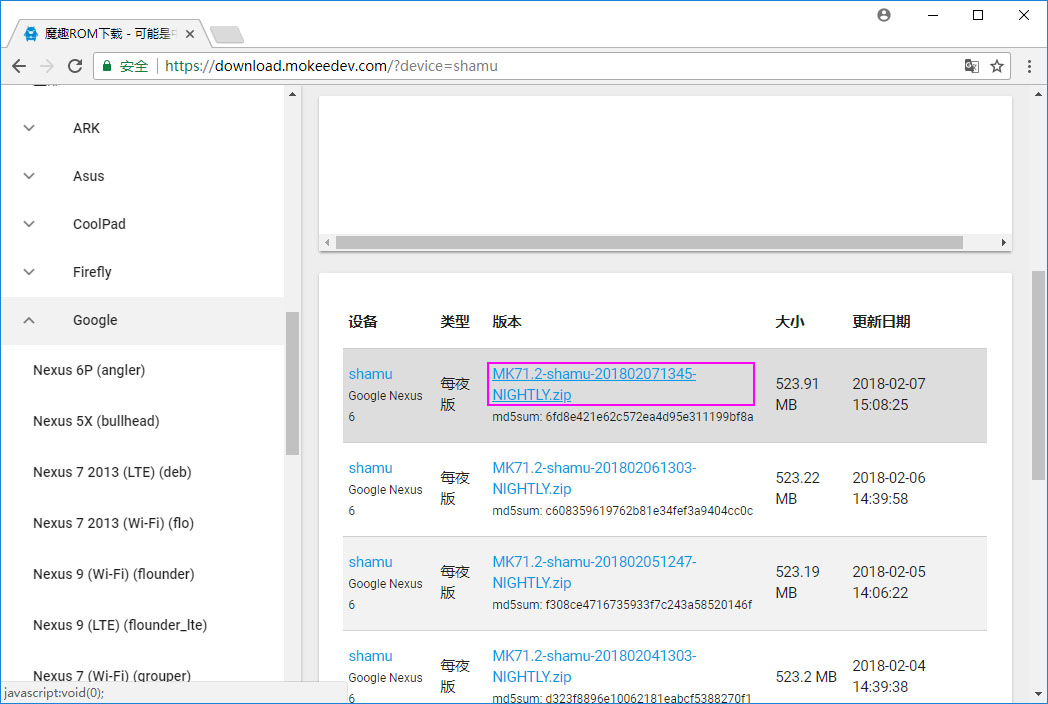Select Nexus 7 2013 (LTE) (deb)
This screenshot has width=1048, height=704.
coord(112,472)
